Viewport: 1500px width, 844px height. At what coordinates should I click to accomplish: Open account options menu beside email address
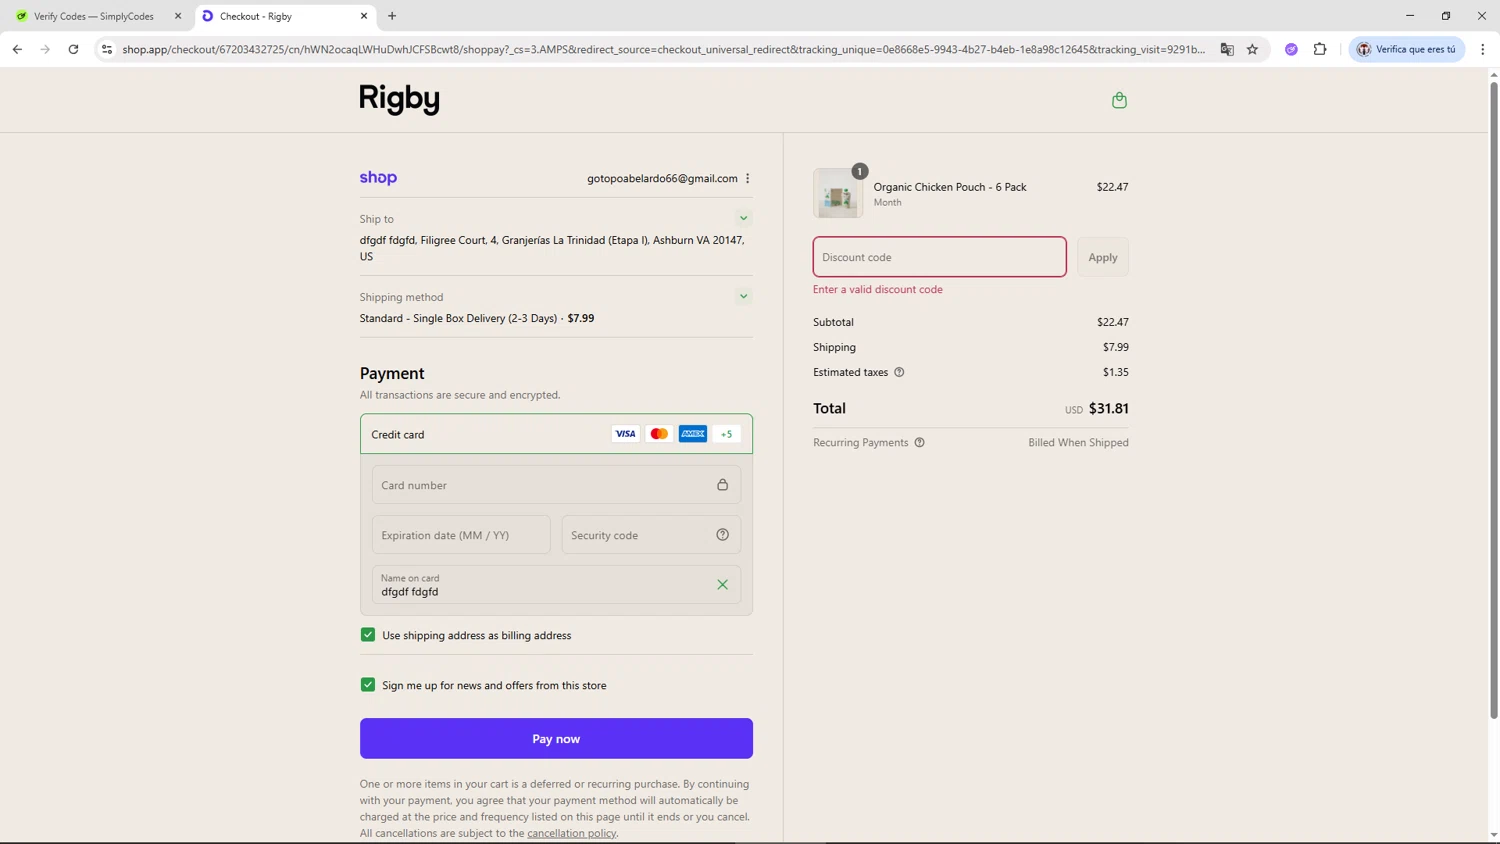coord(747,178)
